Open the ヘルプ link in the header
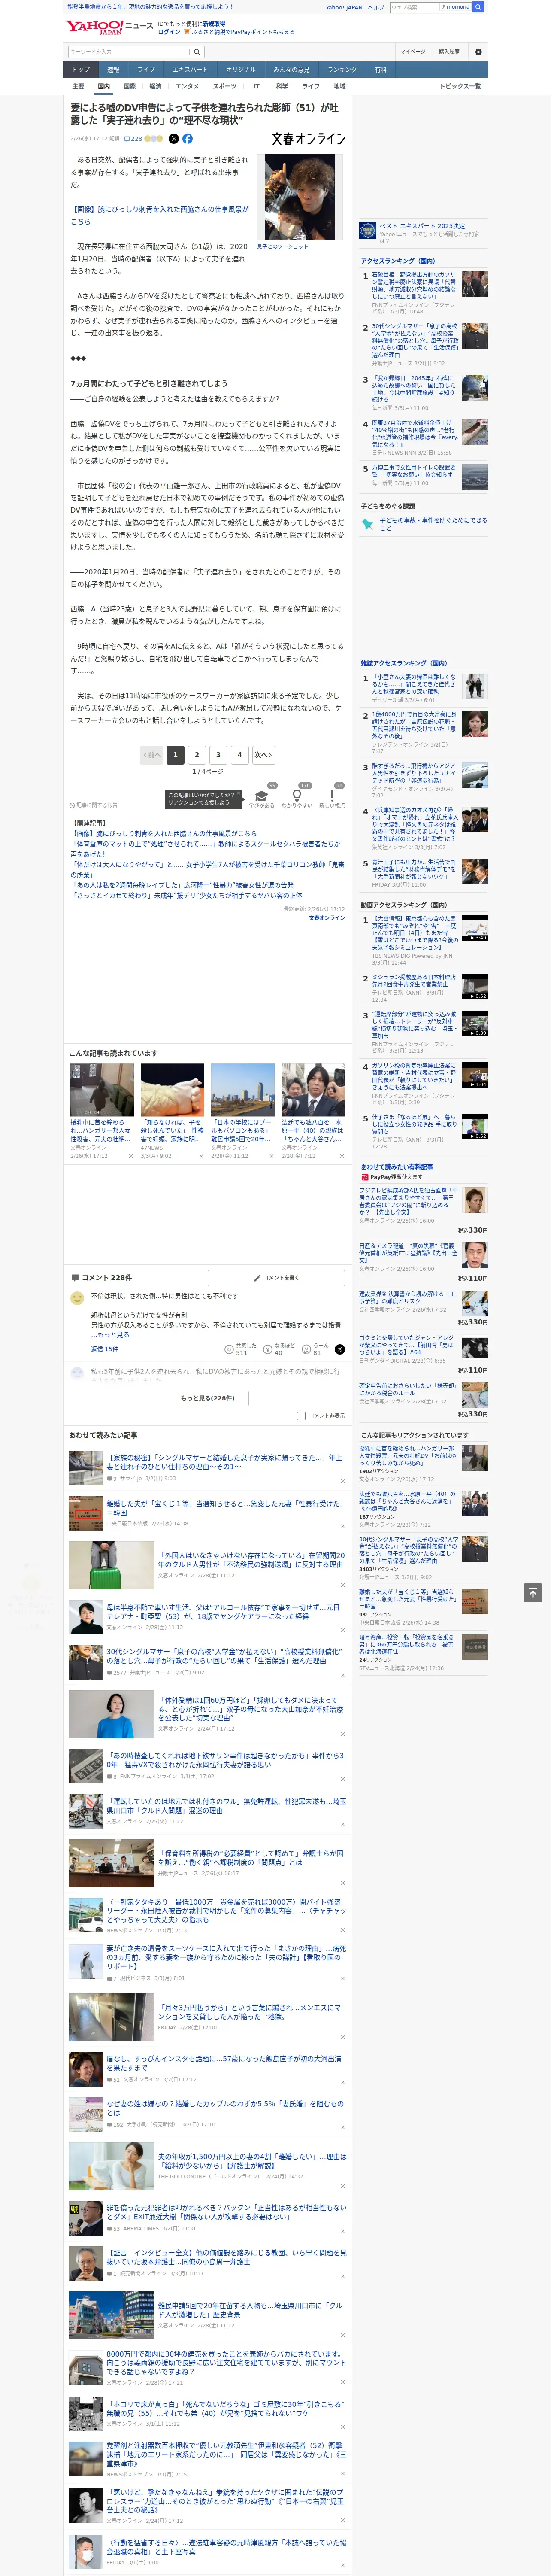551x2576 pixels. [375, 7]
